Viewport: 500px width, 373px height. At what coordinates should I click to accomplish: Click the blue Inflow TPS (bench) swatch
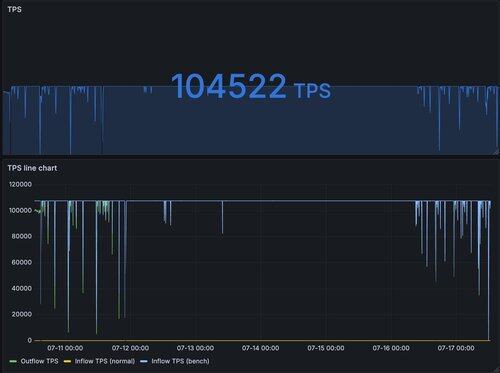(144, 361)
